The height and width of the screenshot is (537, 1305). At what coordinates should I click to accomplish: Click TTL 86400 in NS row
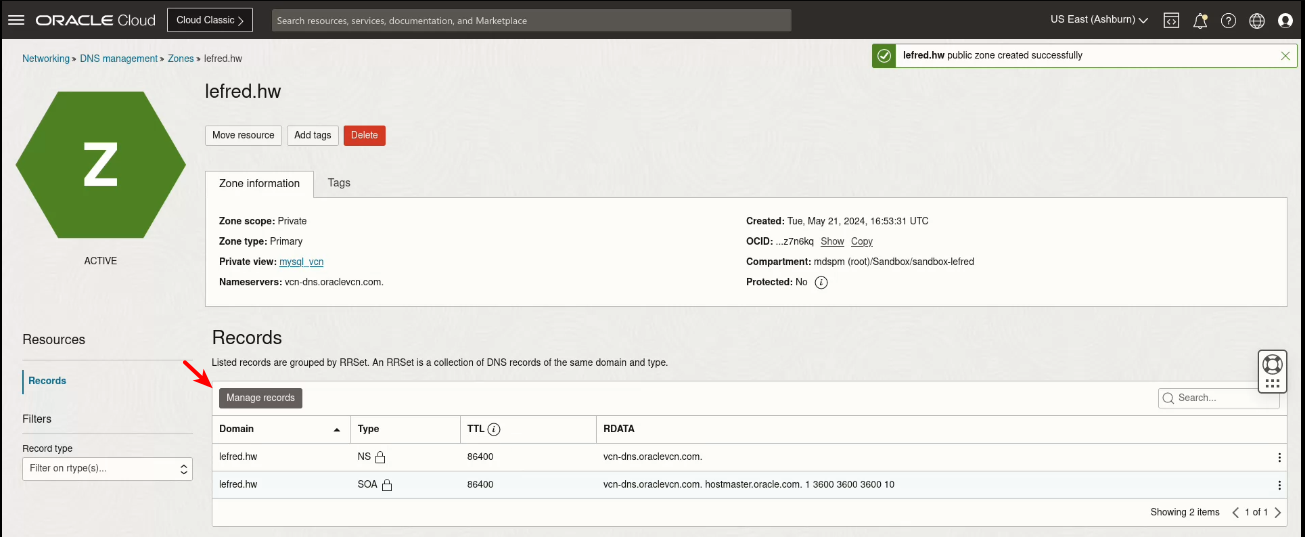pyautogui.click(x=480, y=457)
